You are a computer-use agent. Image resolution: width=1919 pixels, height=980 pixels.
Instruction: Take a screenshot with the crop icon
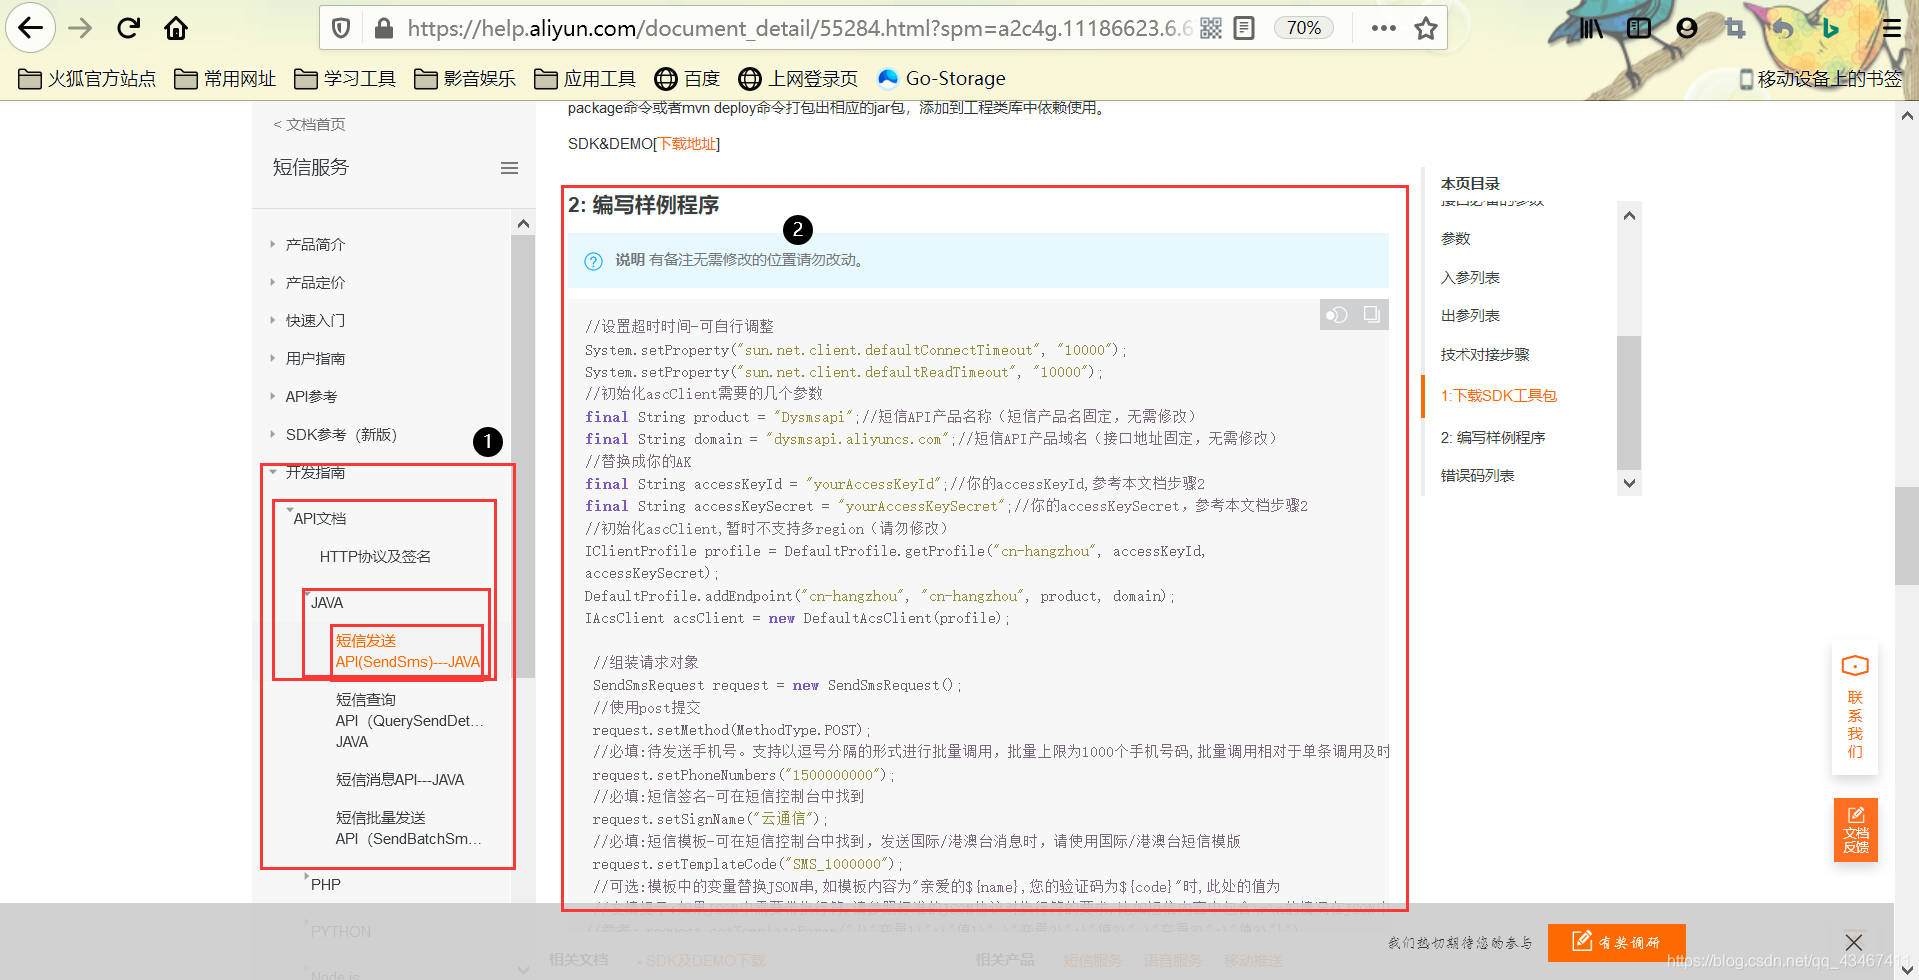1735,28
